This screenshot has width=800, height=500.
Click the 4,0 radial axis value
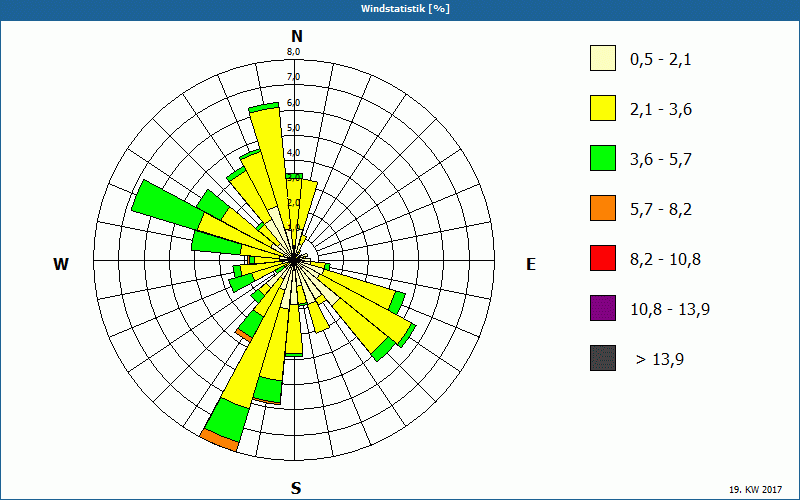(293, 153)
